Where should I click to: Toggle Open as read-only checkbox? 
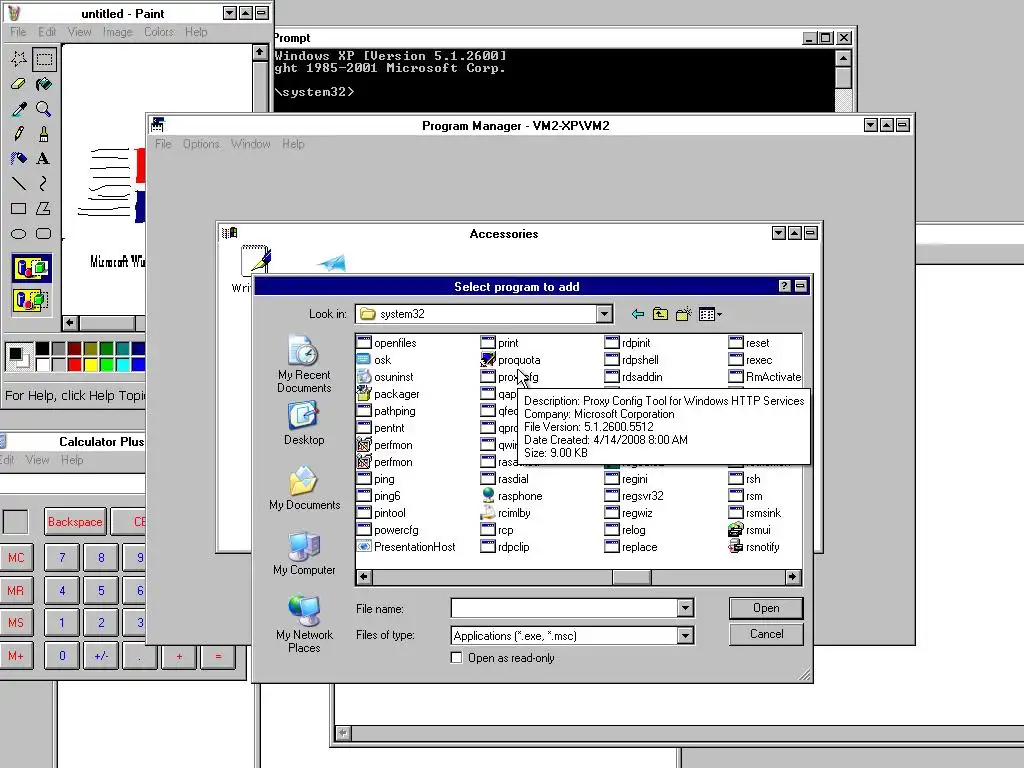point(456,658)
